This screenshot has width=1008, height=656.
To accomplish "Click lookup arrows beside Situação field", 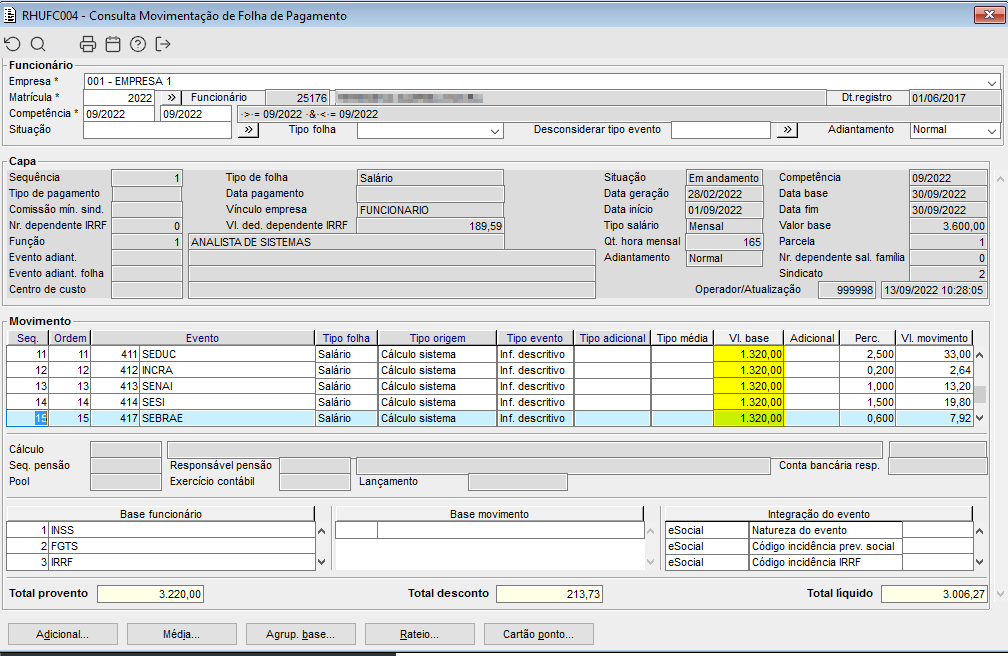I will coord(248,130).
